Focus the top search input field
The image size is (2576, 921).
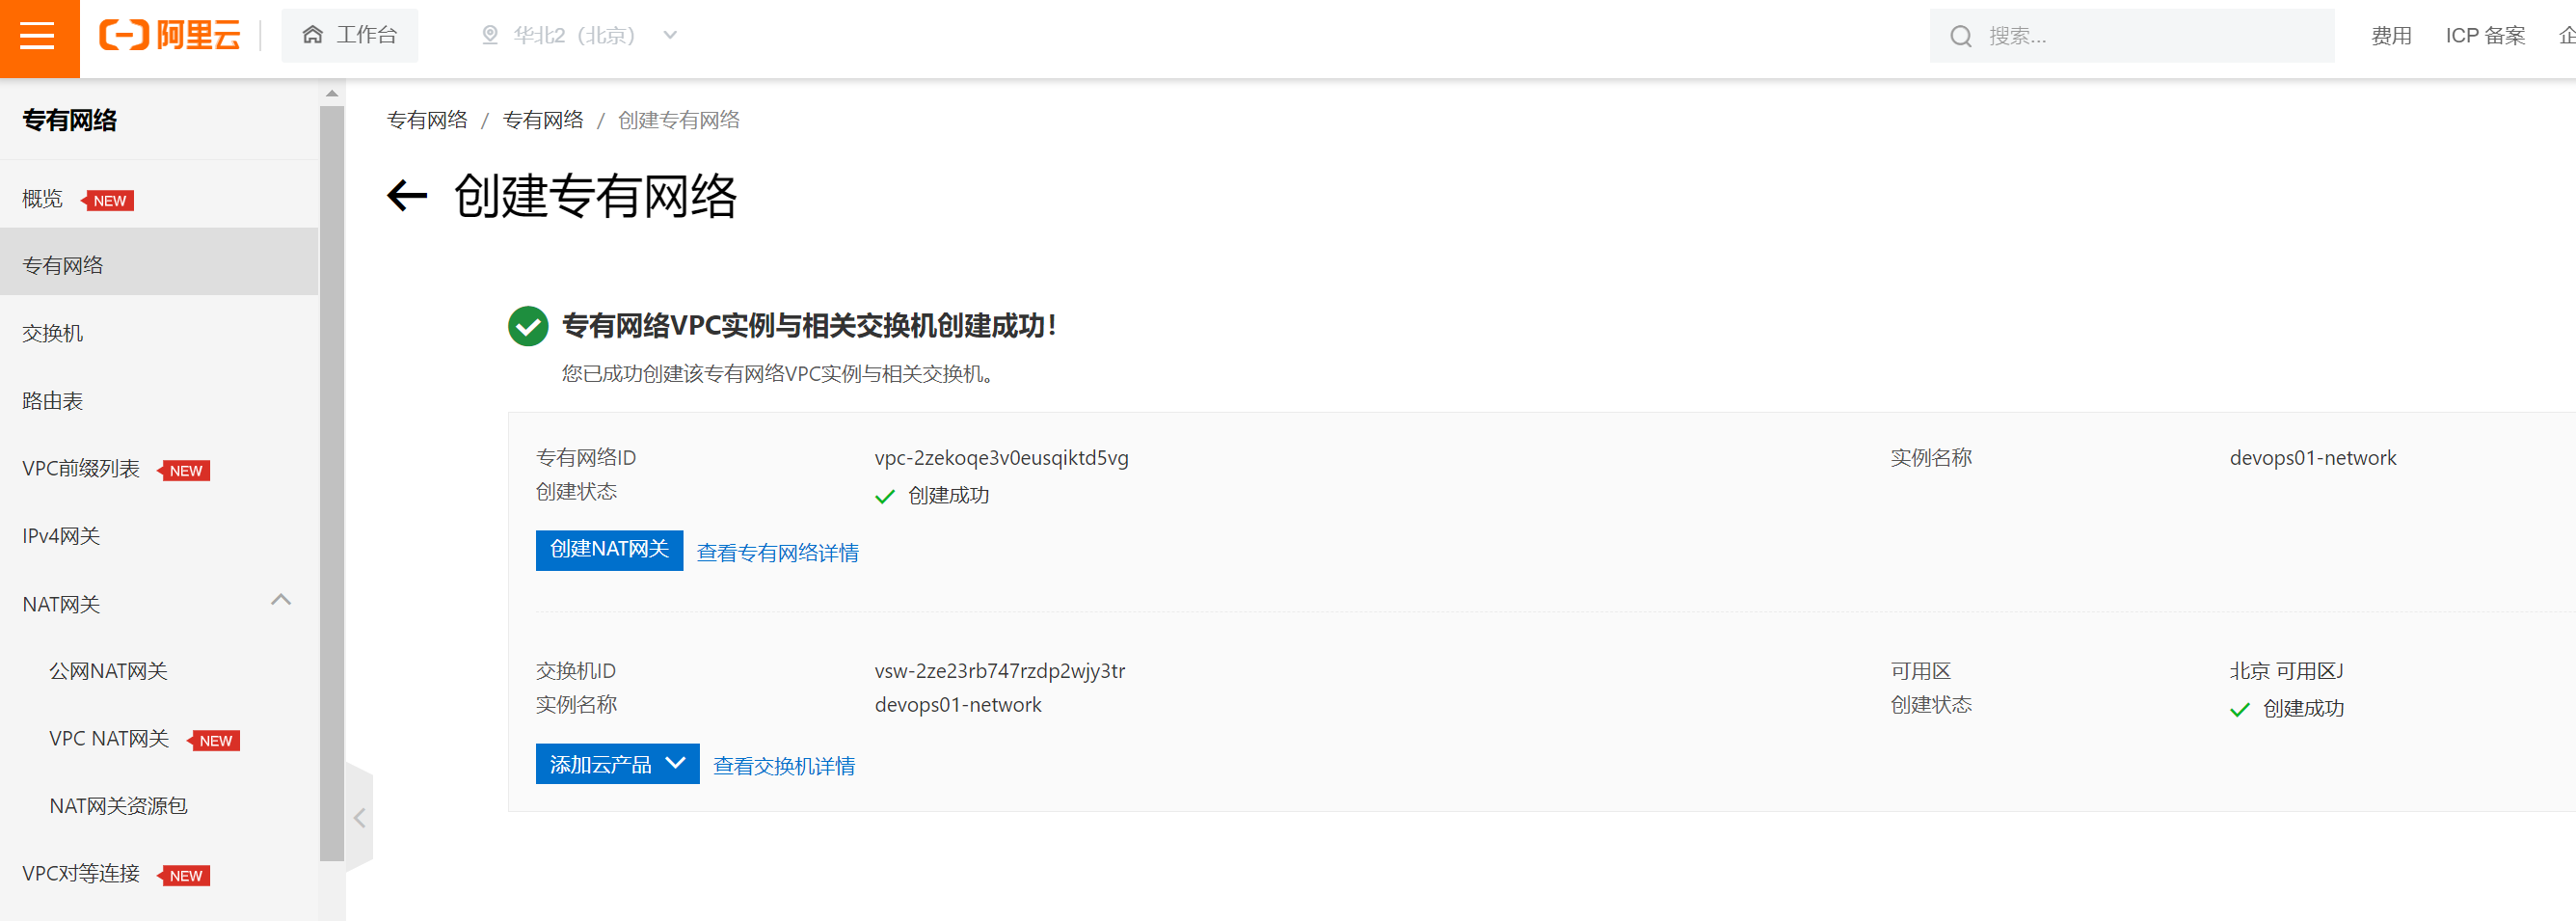2150,37
